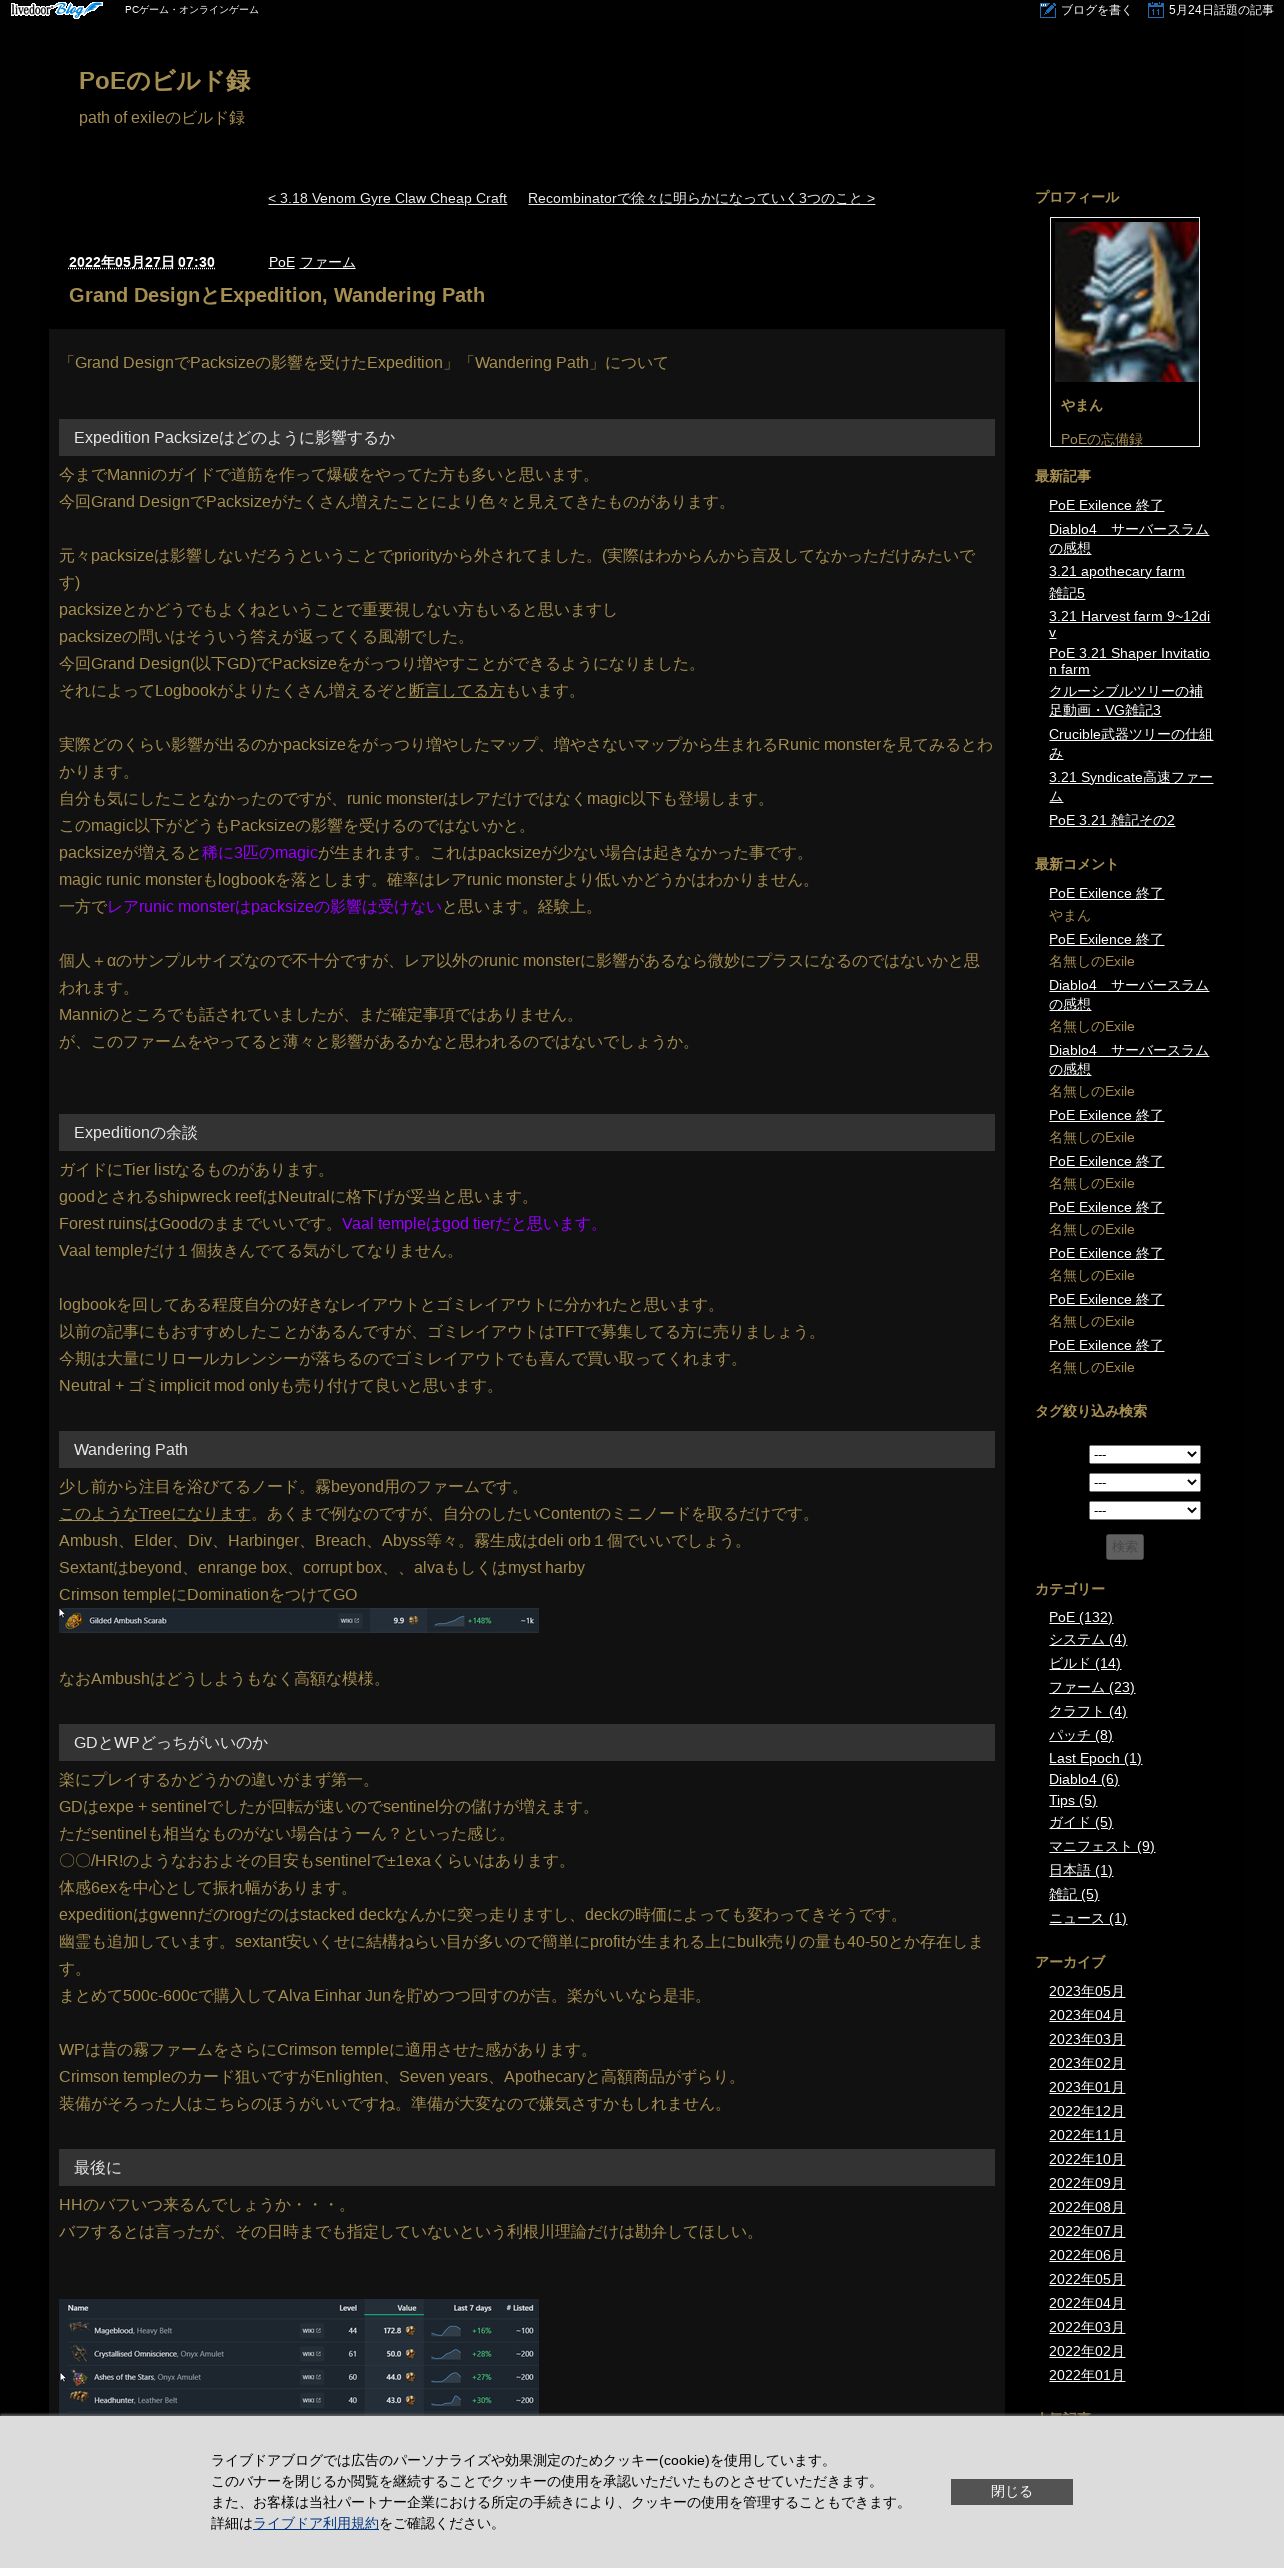Click the Headhunter price table image

tap(299, 2356)
